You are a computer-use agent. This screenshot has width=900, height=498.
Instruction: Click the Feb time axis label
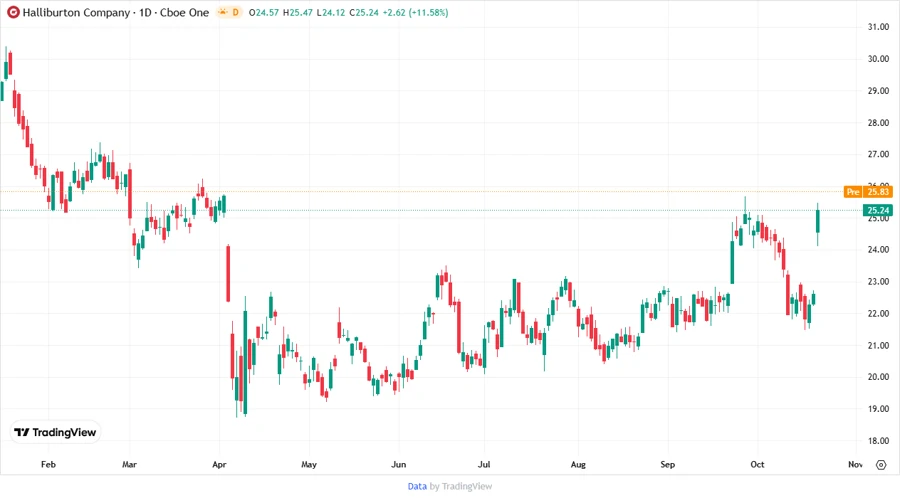(x=48, y=465)
